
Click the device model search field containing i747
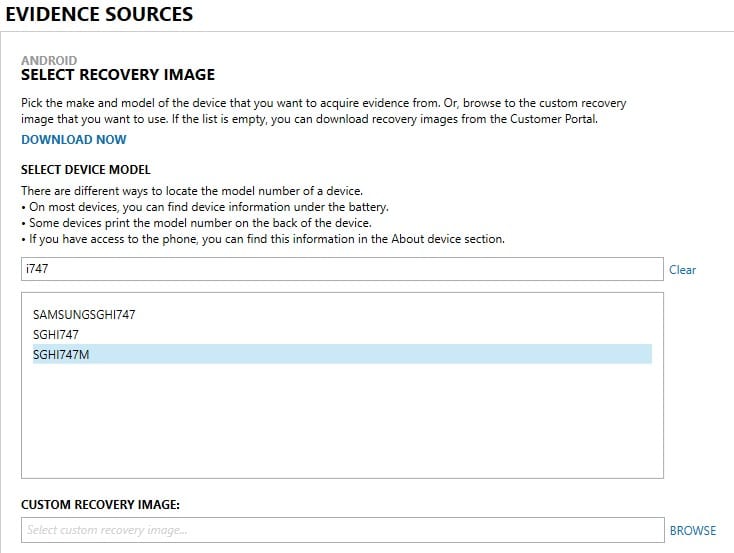pyautogui.click(x=342, y=269)
